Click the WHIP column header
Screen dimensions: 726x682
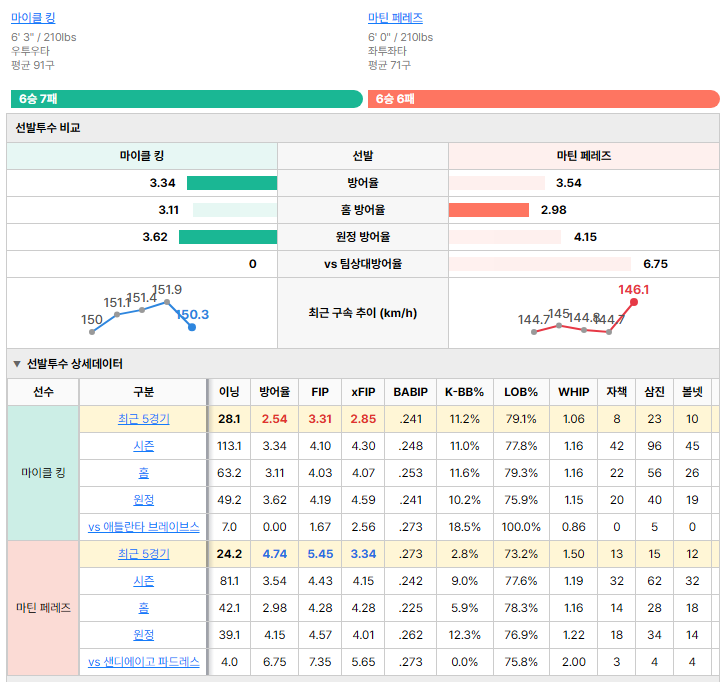[x=574, y=392]
